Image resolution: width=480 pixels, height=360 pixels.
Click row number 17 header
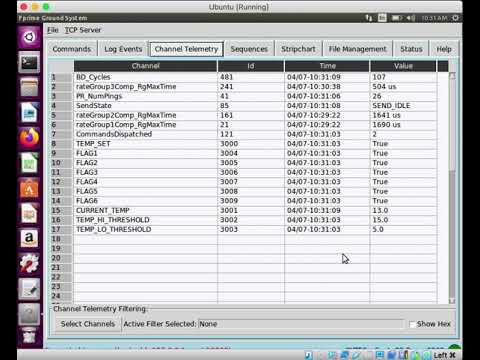[x=61, y=229]
